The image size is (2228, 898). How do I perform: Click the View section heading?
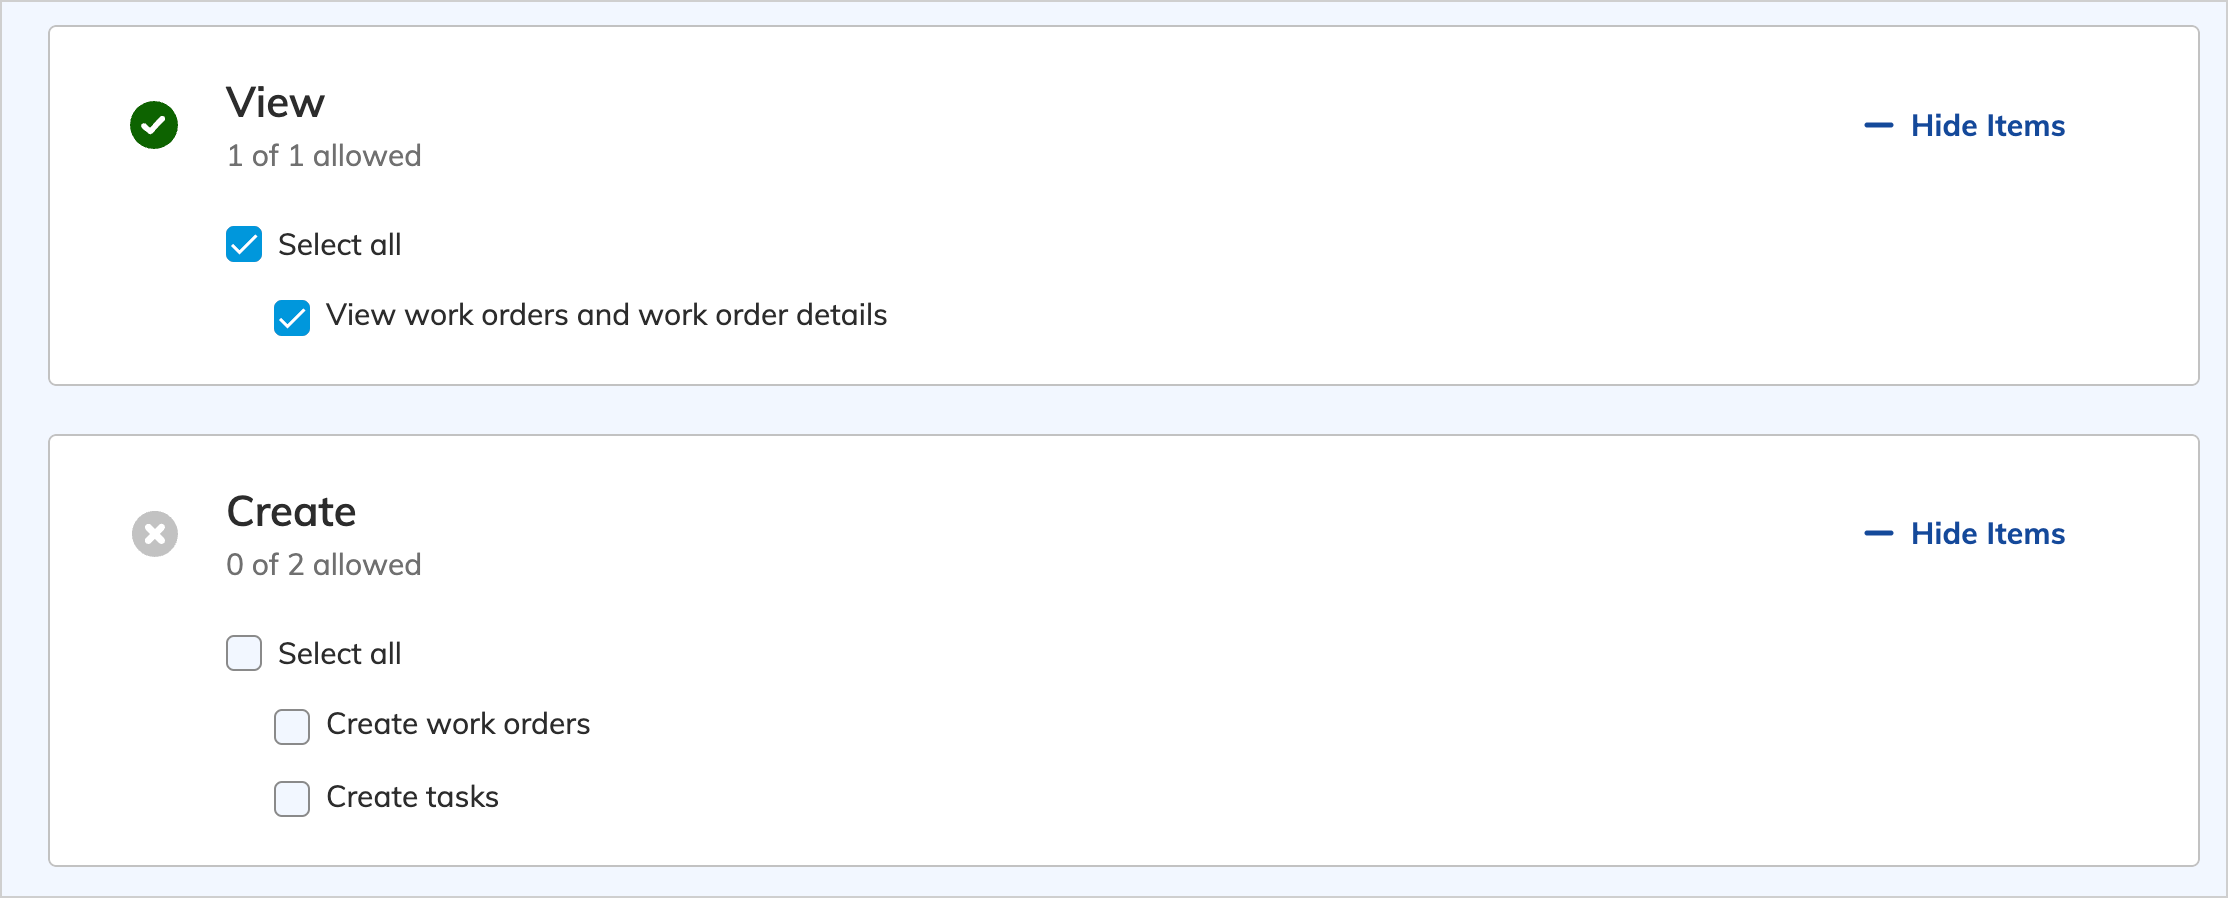275,103
